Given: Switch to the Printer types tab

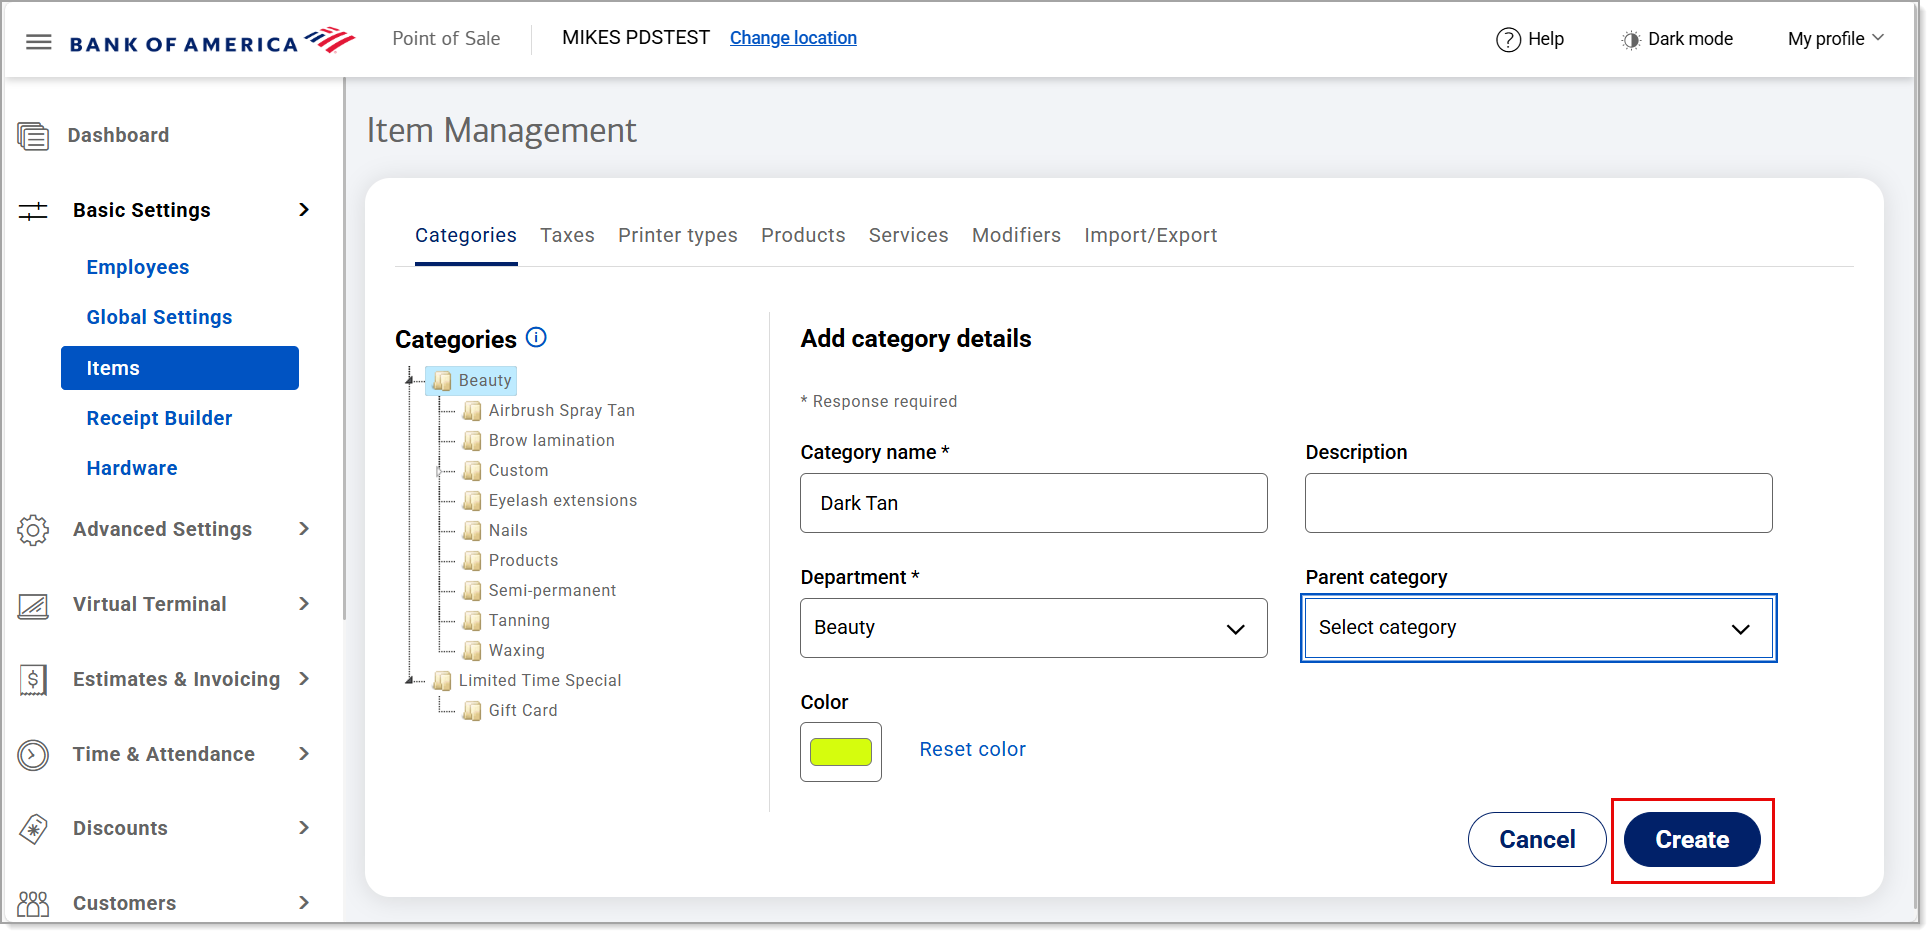Looking at the screenshot, I should pos(677,236).
